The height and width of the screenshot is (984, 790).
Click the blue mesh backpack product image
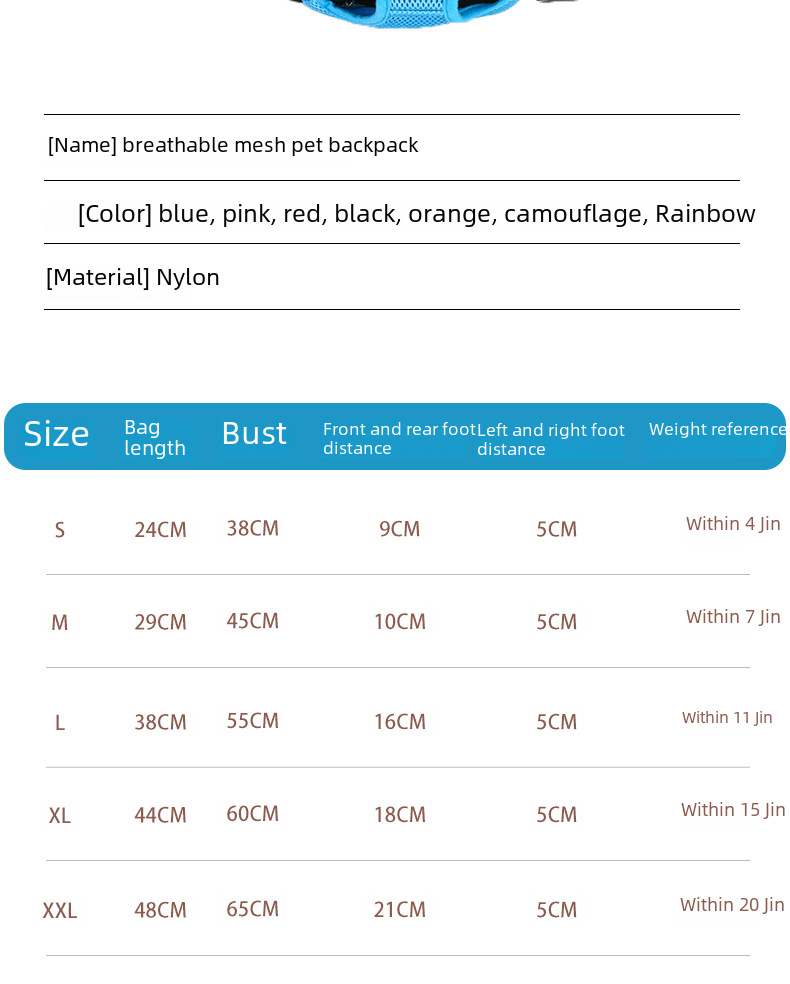pos(430,14)
